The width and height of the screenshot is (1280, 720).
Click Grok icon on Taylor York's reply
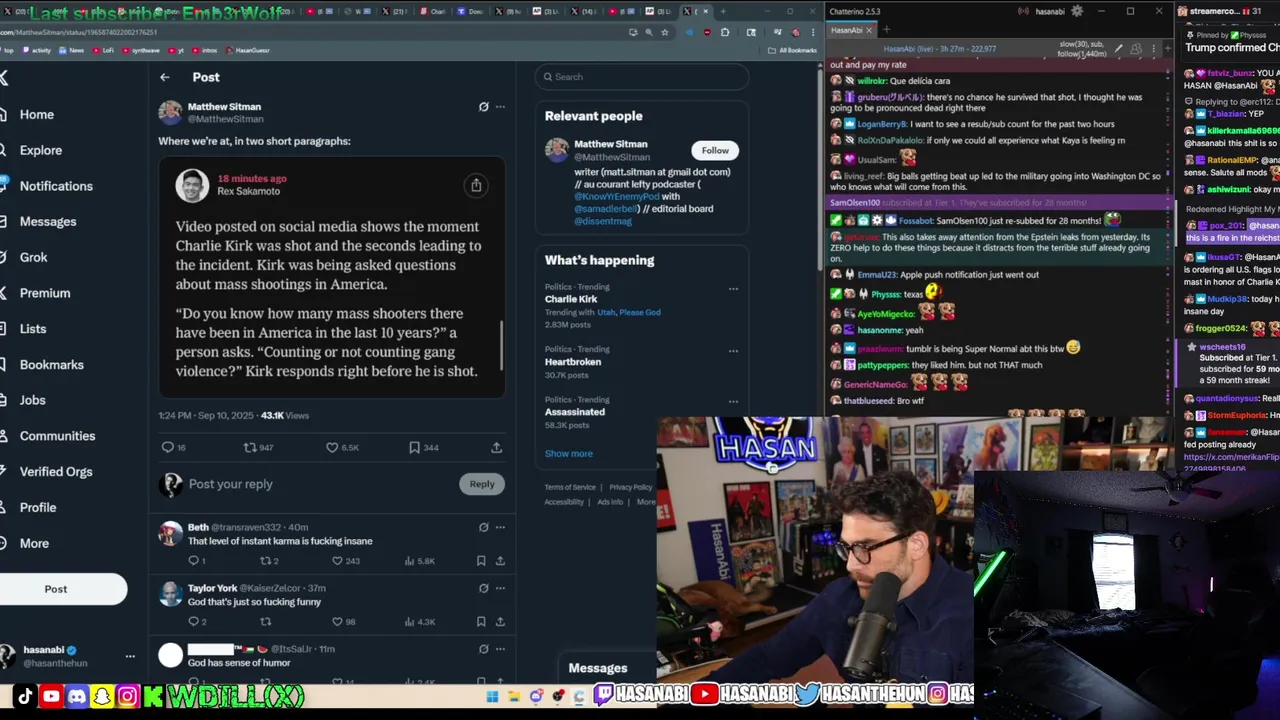[483, 588]
